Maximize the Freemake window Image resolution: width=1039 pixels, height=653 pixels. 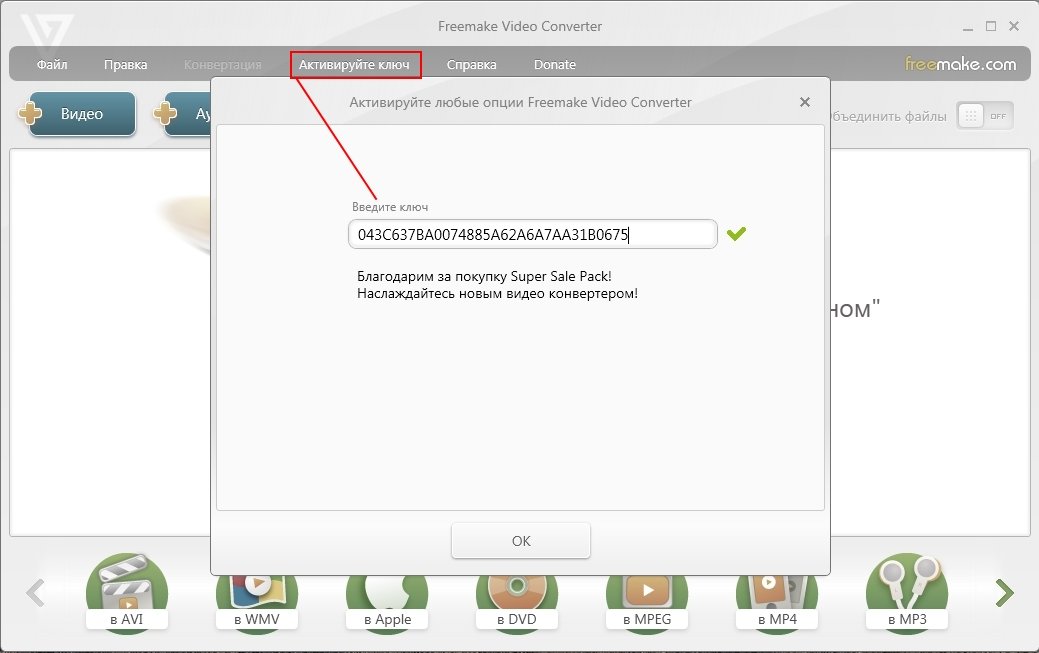click(991, 26)
